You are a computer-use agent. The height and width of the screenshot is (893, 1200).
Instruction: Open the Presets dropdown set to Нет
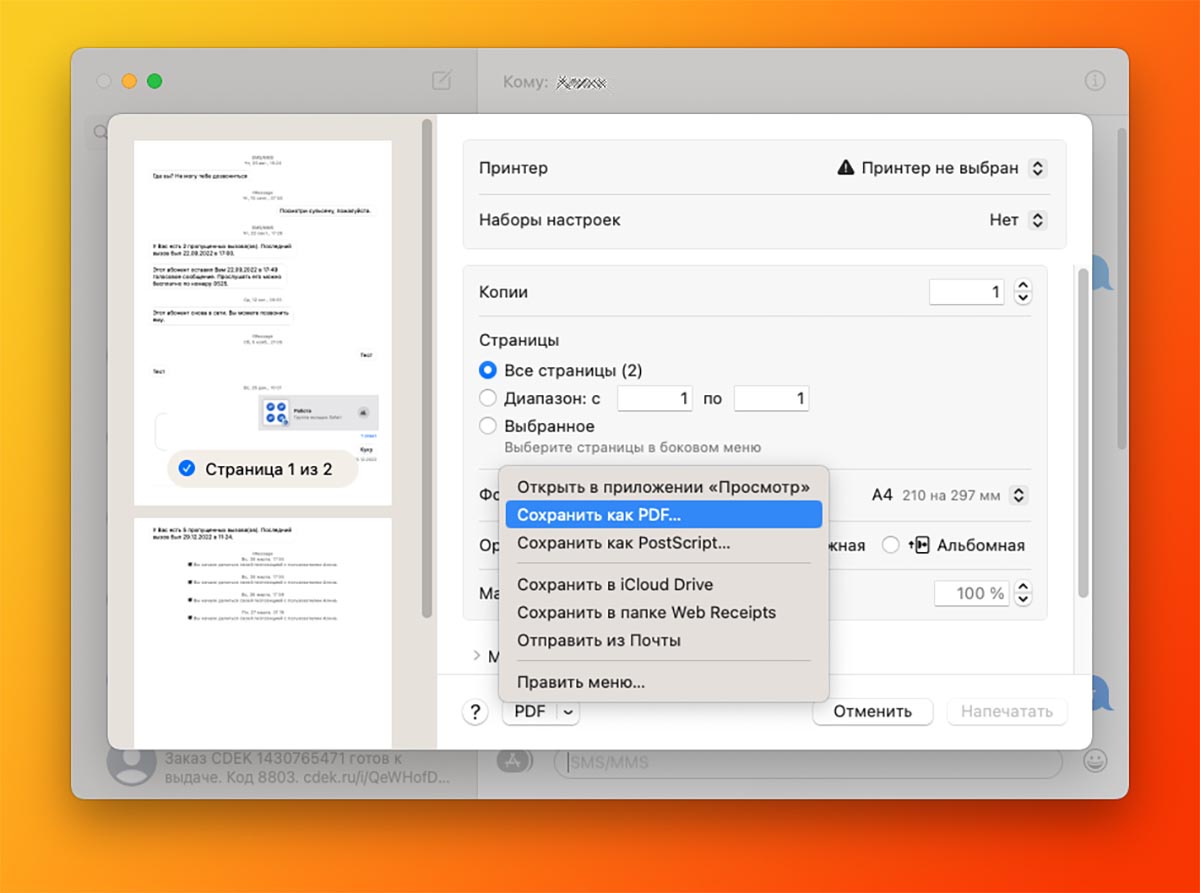tap(1038, 220)
